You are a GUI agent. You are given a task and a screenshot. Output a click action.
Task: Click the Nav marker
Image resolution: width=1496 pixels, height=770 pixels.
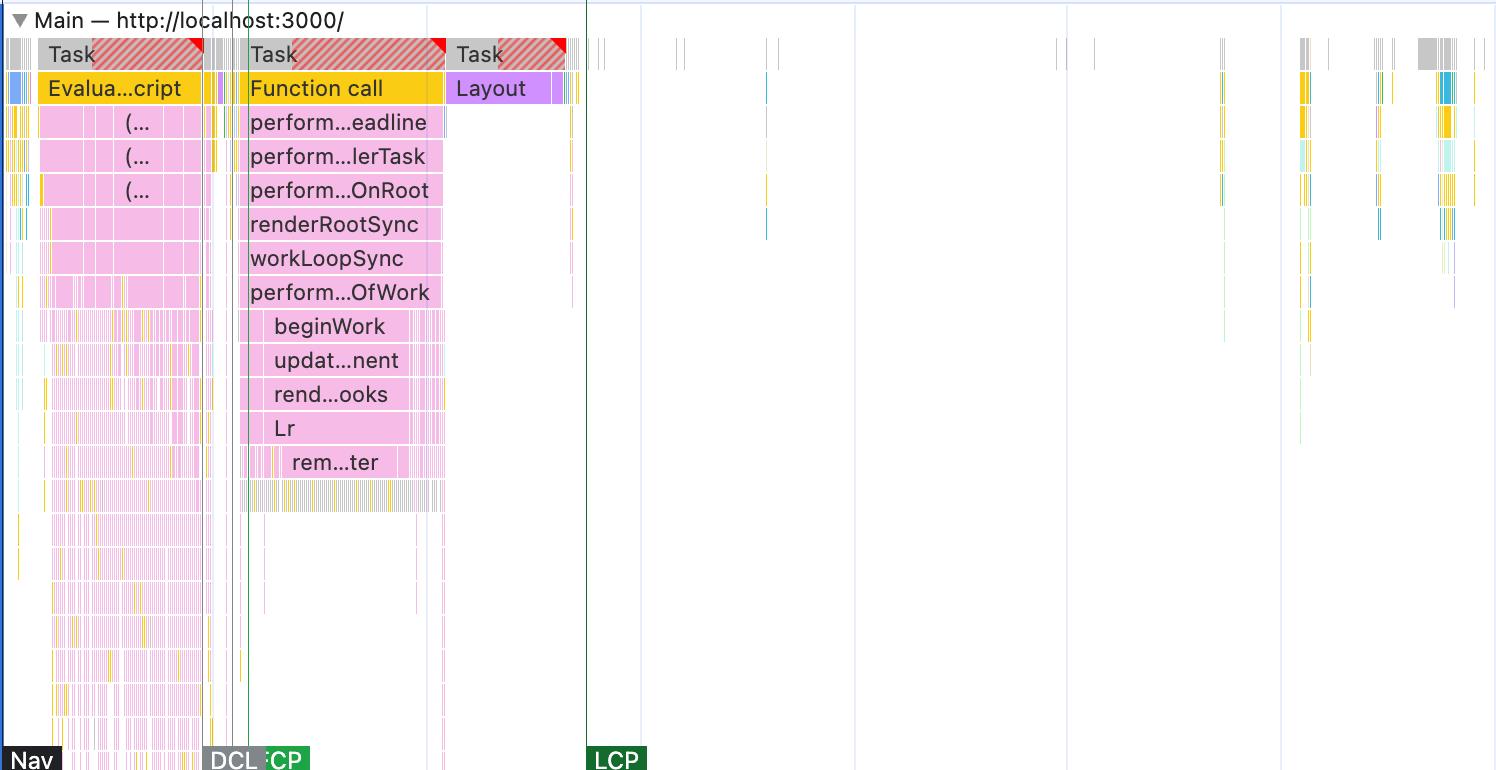click(32, 759)
